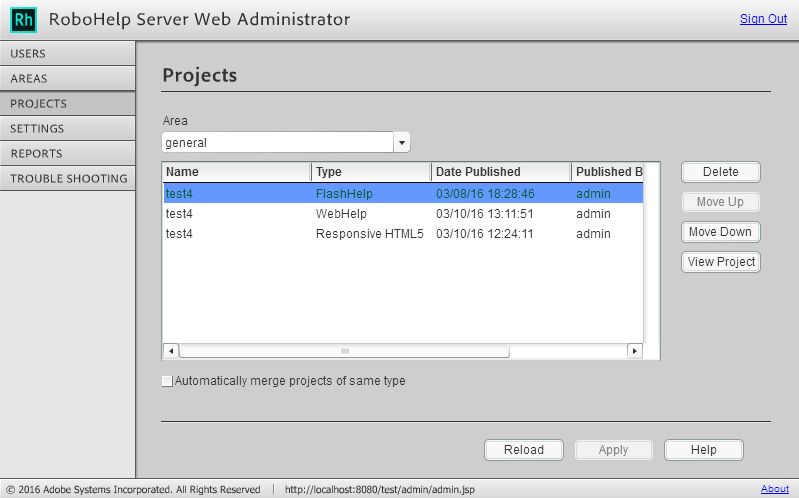Click the View Project button
Screen dimensions: 799x498
click(721, 262)
